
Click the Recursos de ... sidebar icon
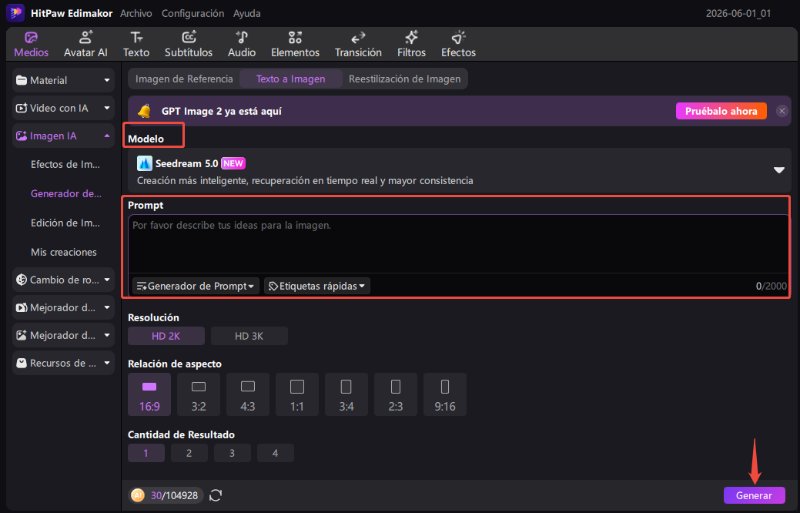[21, 363]
